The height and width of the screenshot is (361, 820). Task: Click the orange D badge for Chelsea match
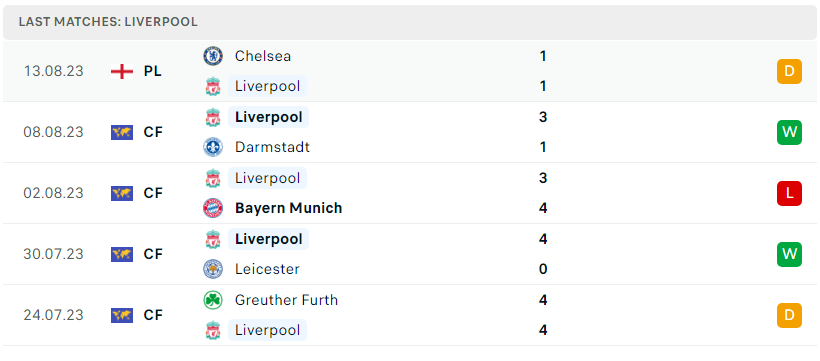tap(789, 72)
